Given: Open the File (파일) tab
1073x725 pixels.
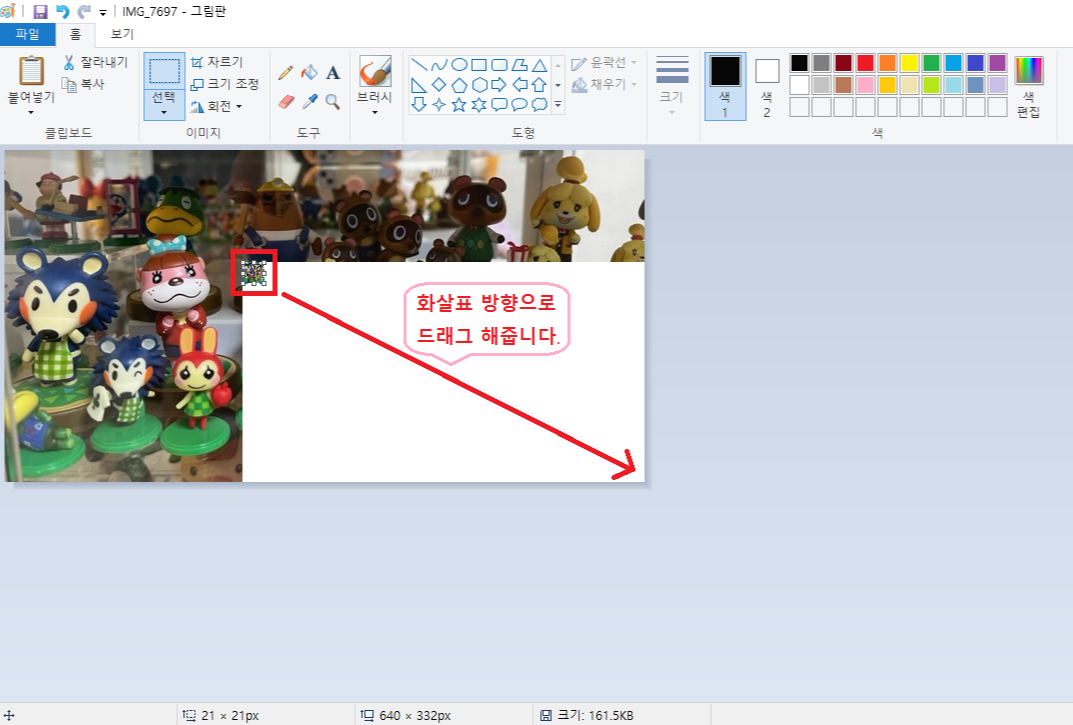Looking at the screenshot, I should click(27, 34).
